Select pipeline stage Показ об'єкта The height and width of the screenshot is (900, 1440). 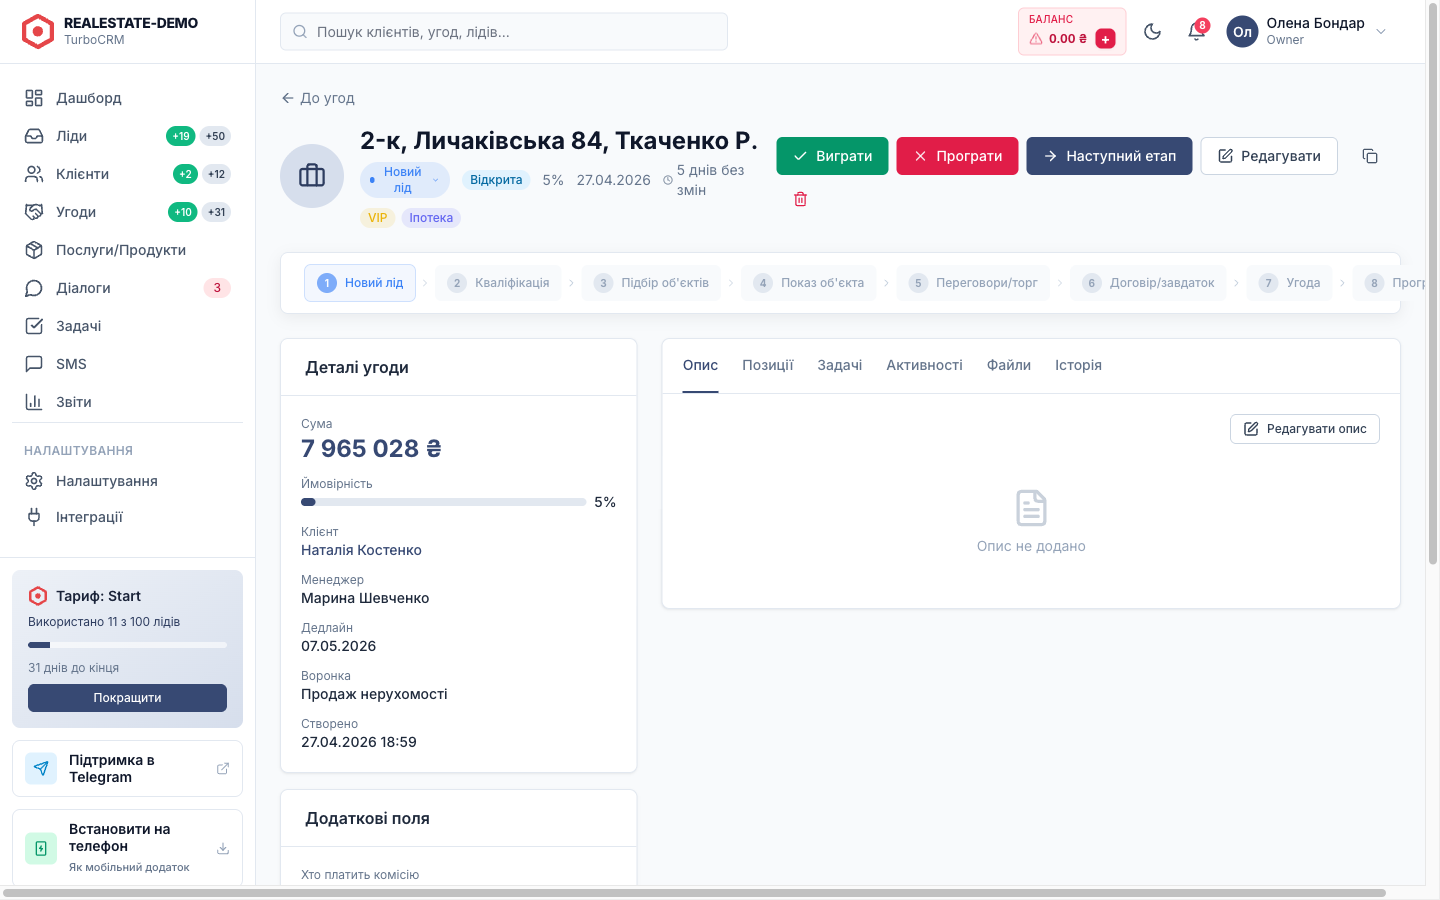[808, 283]
